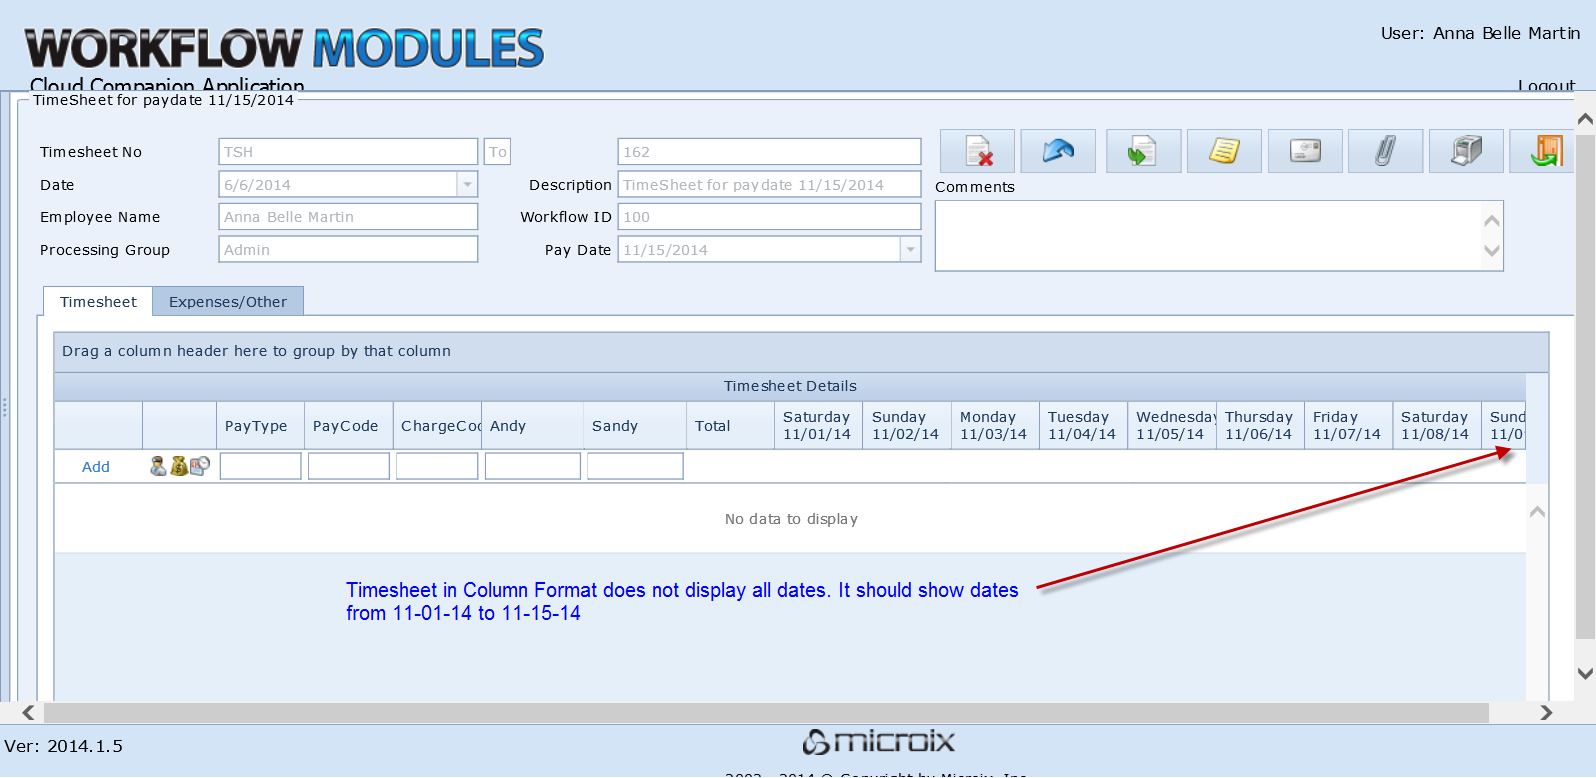Click the Logout link

coord(1545,86)
